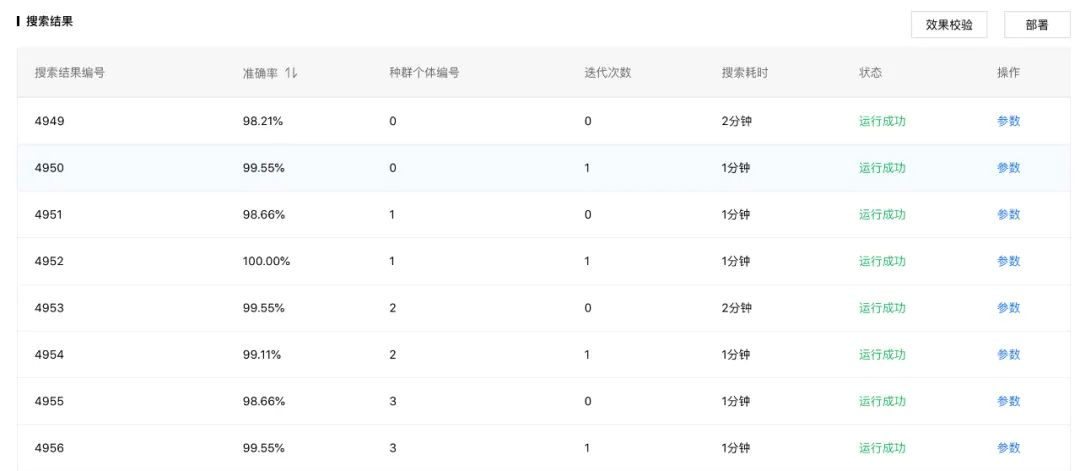
Task: Select the 操作 column header
Action: [x=1008, y=73]
